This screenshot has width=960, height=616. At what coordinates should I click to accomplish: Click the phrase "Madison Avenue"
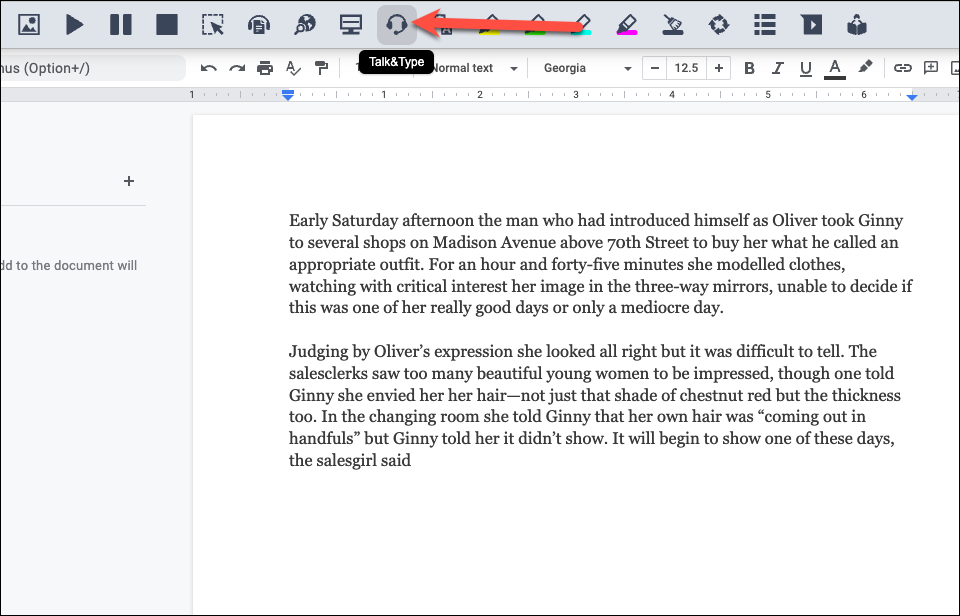494,242
